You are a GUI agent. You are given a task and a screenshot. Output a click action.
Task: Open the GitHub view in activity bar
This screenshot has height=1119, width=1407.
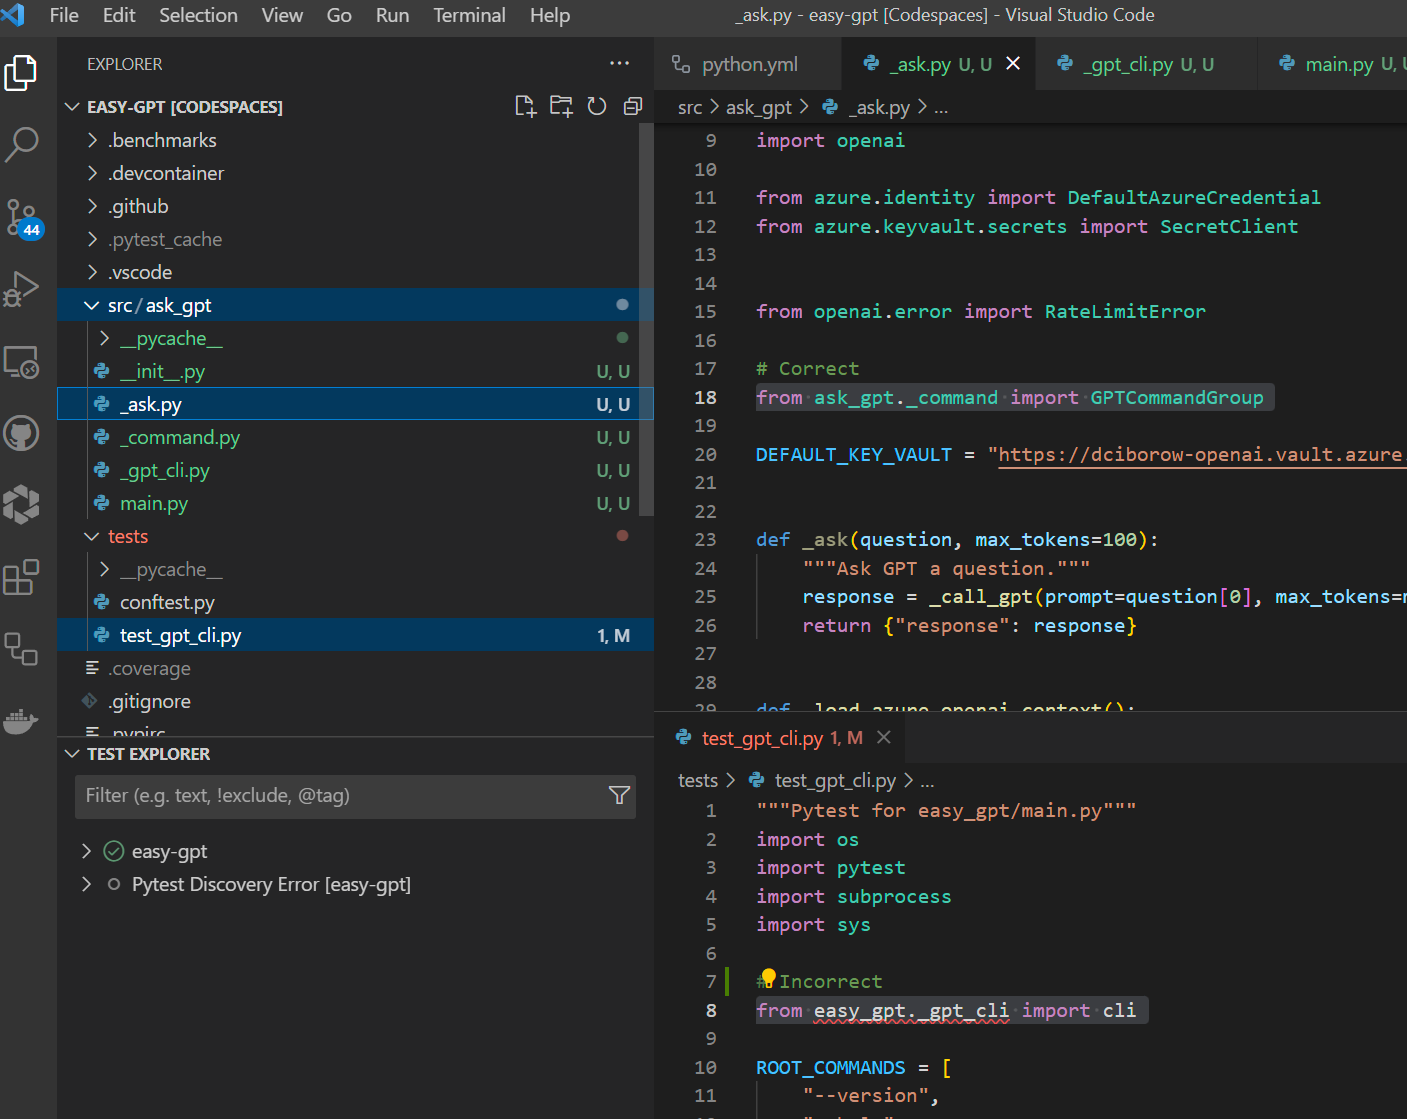[x=21, y=433]
